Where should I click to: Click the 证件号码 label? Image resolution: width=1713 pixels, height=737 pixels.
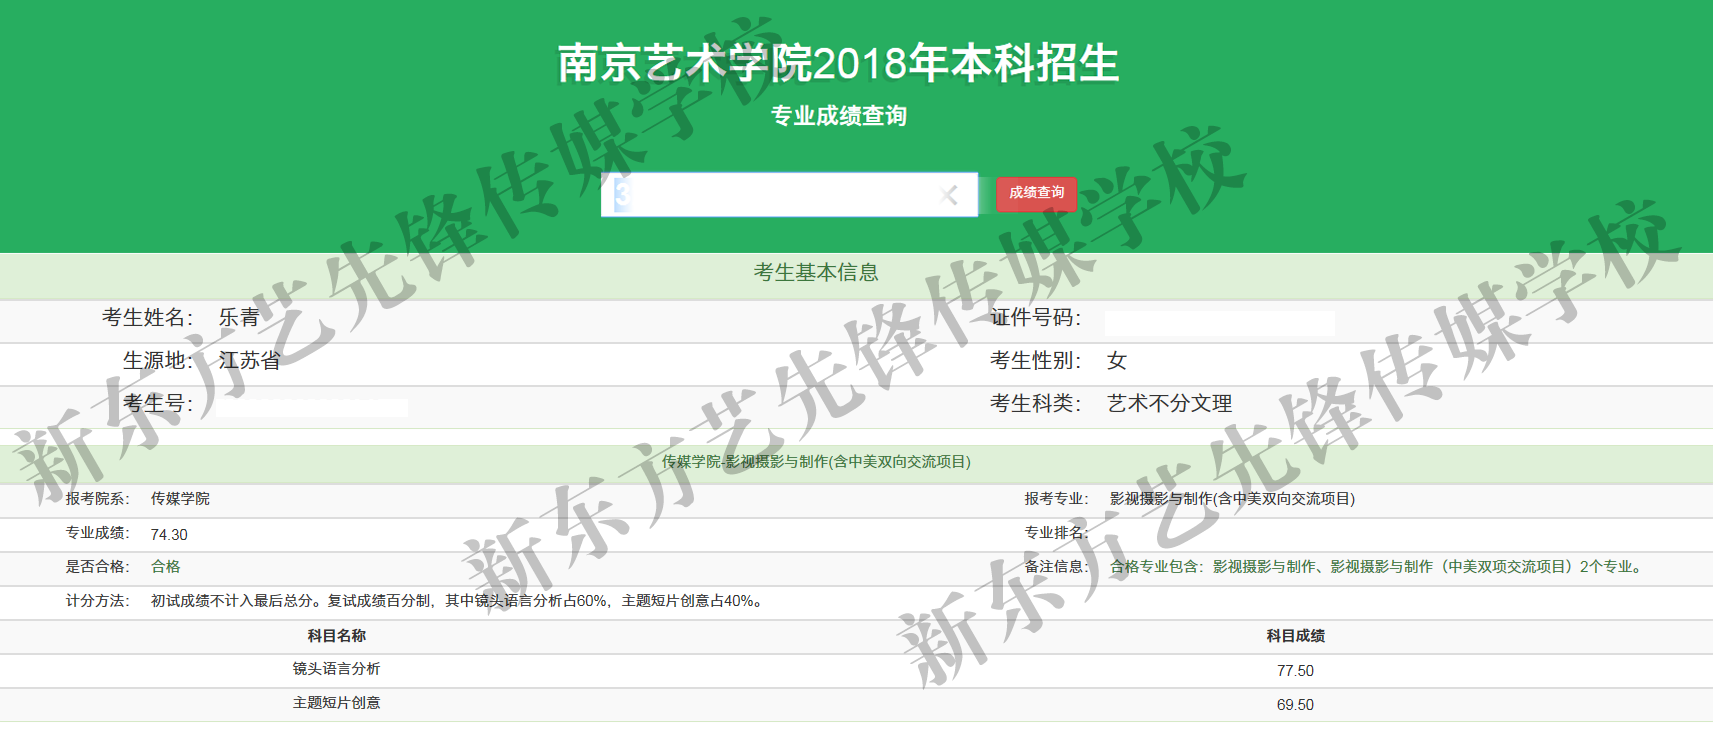(1036, 317)
